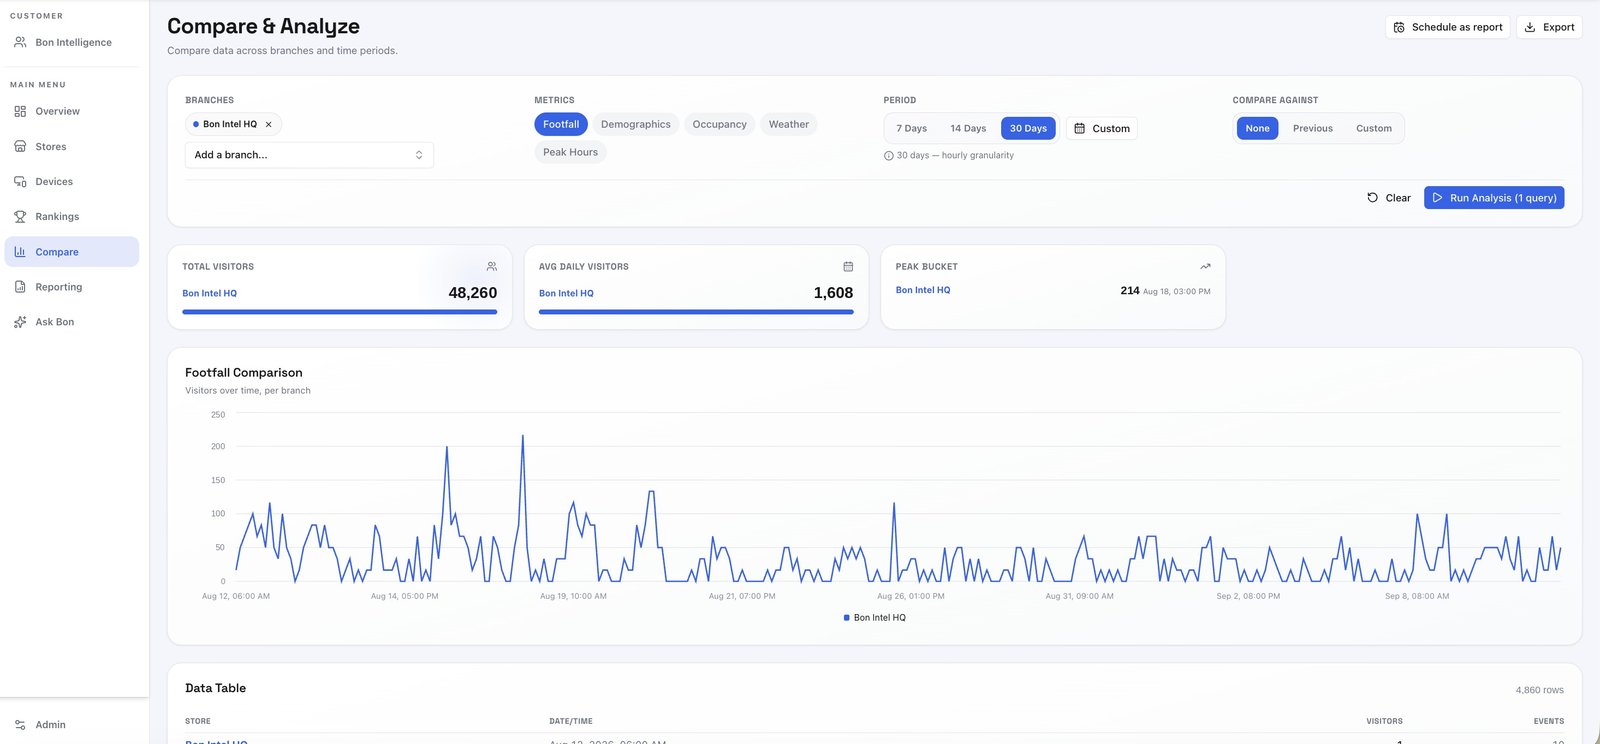Set Compare Against to None
Image resolution: width=1600 pixels, height=744 pixels.
(x=1258, y=128)
